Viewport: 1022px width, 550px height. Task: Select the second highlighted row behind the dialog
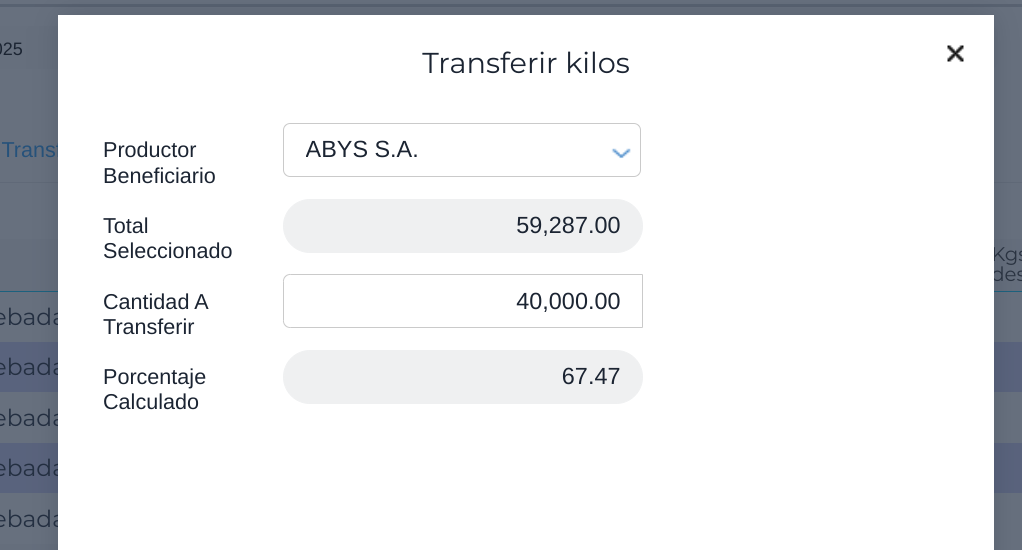coord(28,367)
